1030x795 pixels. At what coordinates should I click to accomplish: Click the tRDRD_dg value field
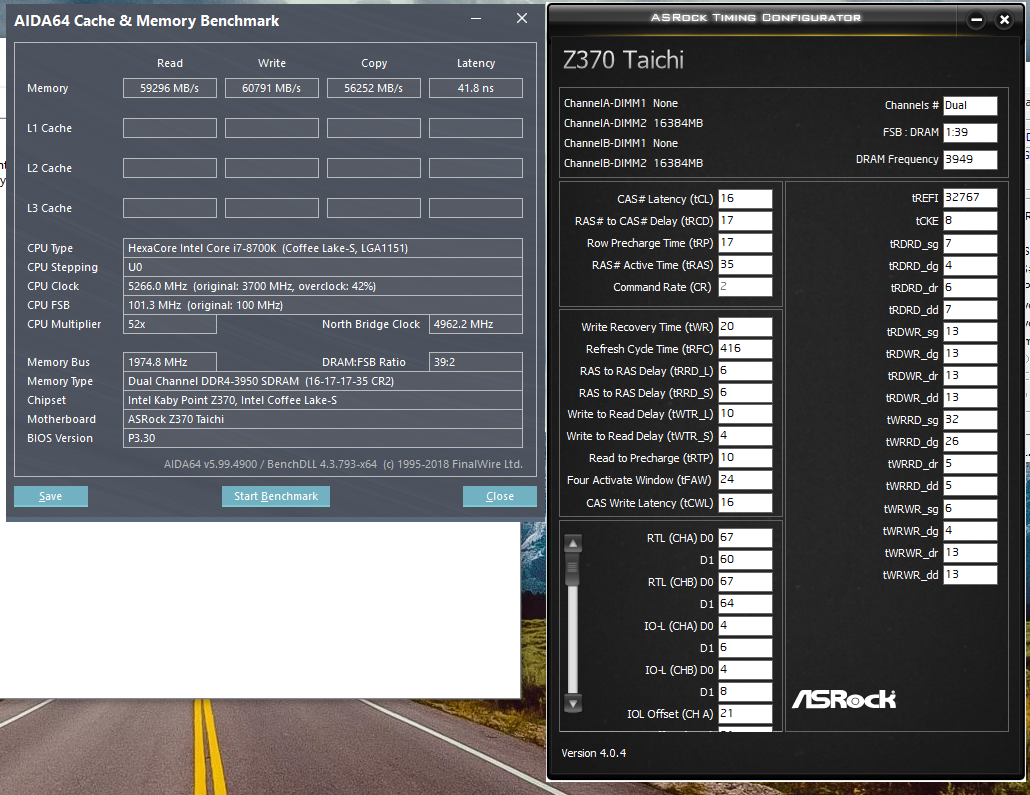pos(970,266)
